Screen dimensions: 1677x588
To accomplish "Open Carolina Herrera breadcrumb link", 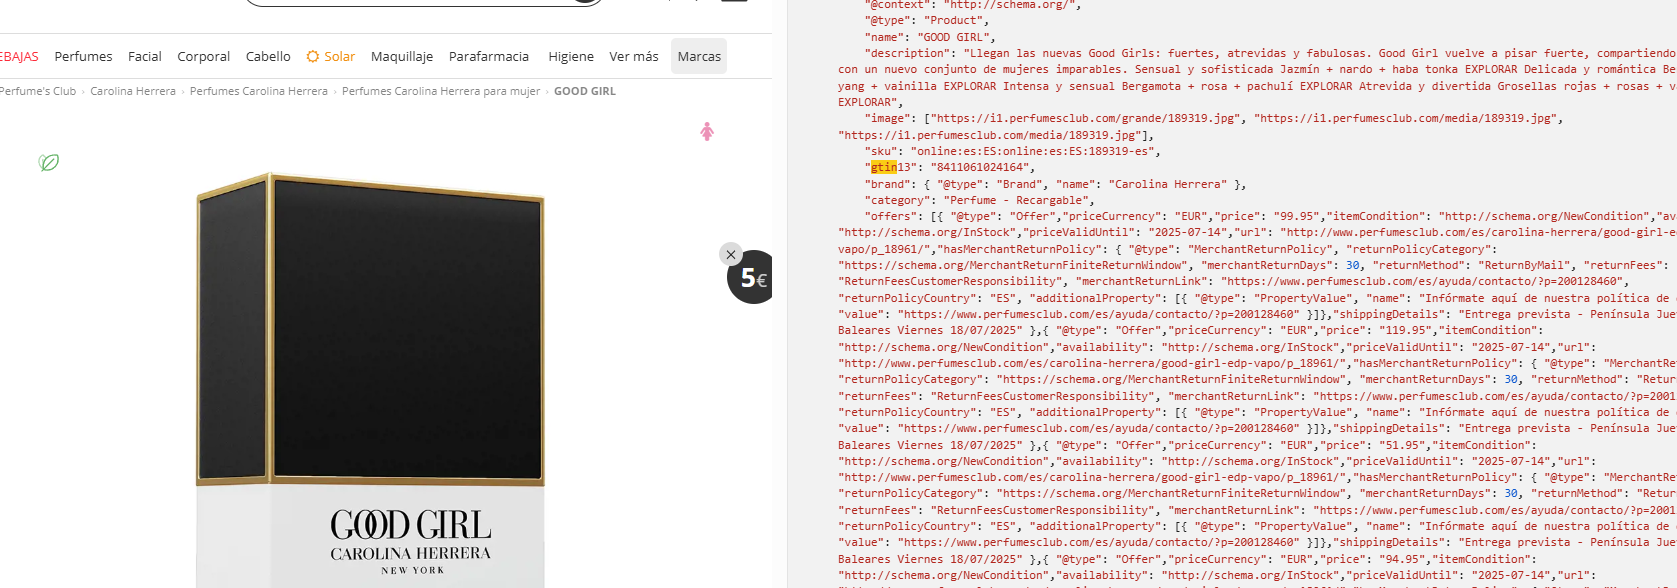I will pyautogui.click(x=133, y=91).
